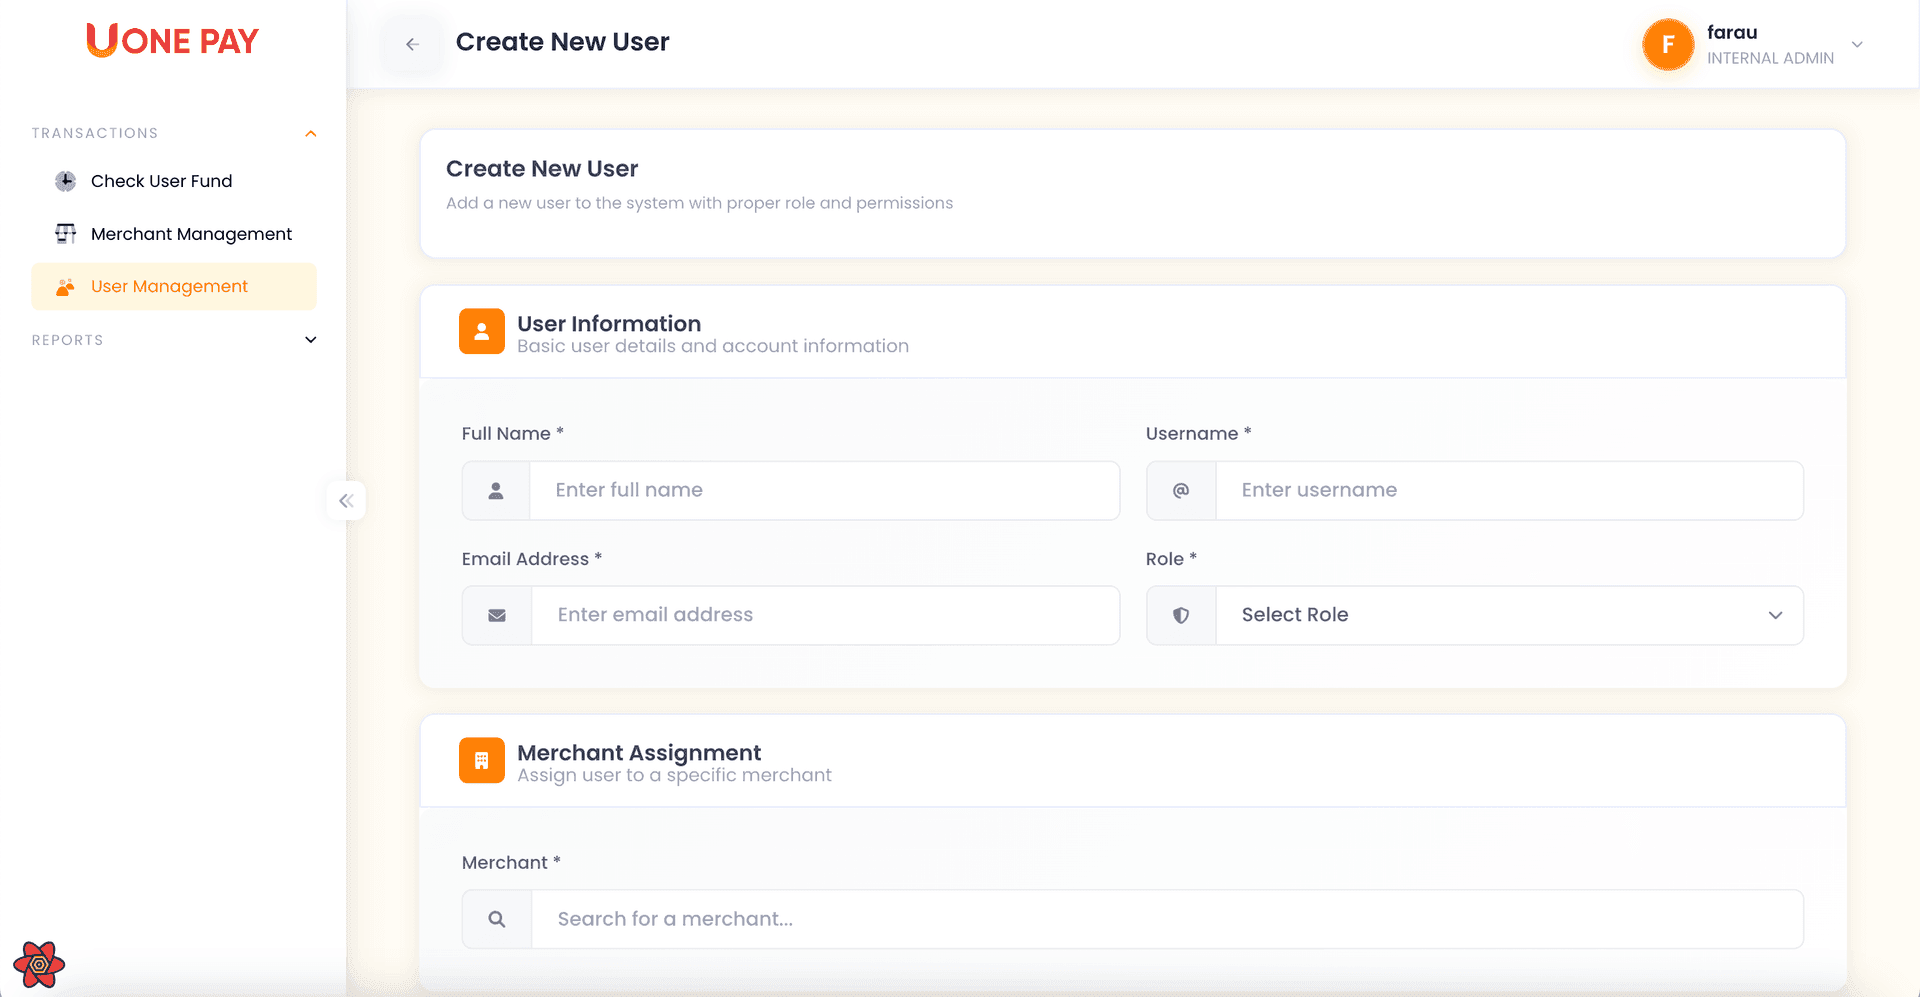Focus the Enter full name field
The width and height of the screenshot is (1920, 997).
coord(823,491)
